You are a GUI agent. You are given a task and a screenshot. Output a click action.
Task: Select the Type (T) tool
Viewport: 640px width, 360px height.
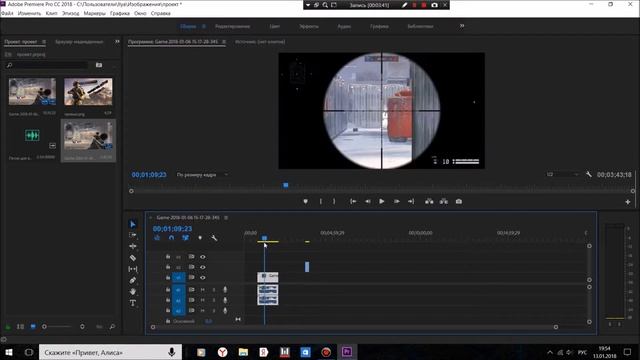coord(133,303)
